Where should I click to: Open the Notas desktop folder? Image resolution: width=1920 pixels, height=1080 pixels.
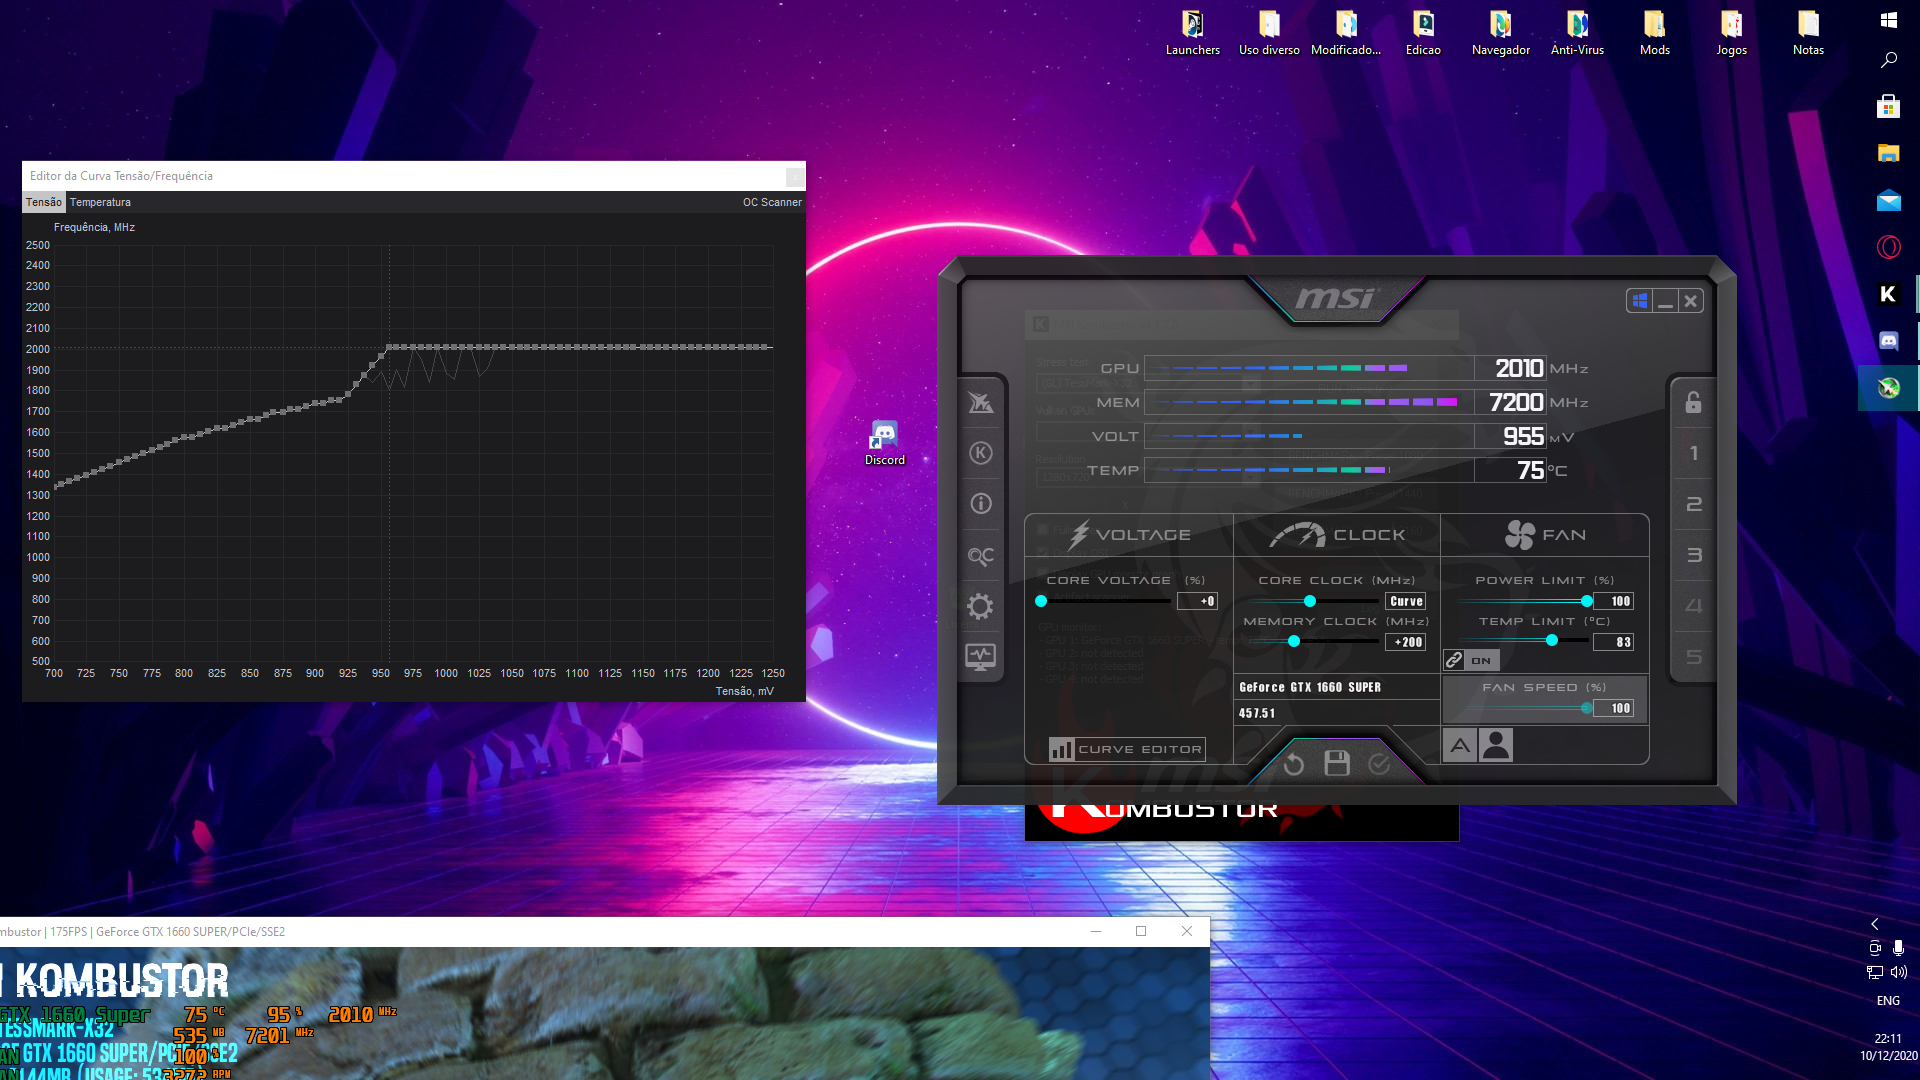pos(1808,33)
